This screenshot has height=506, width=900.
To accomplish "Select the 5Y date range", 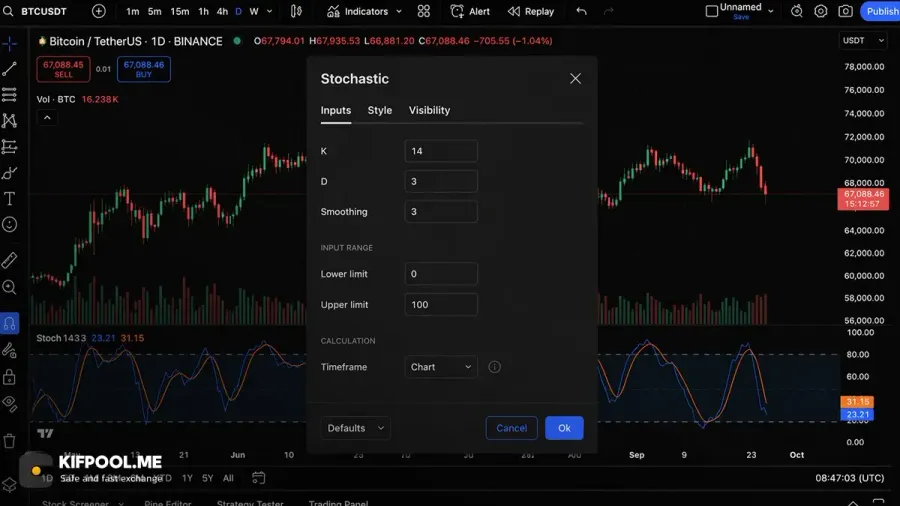I will click(208, 478).
